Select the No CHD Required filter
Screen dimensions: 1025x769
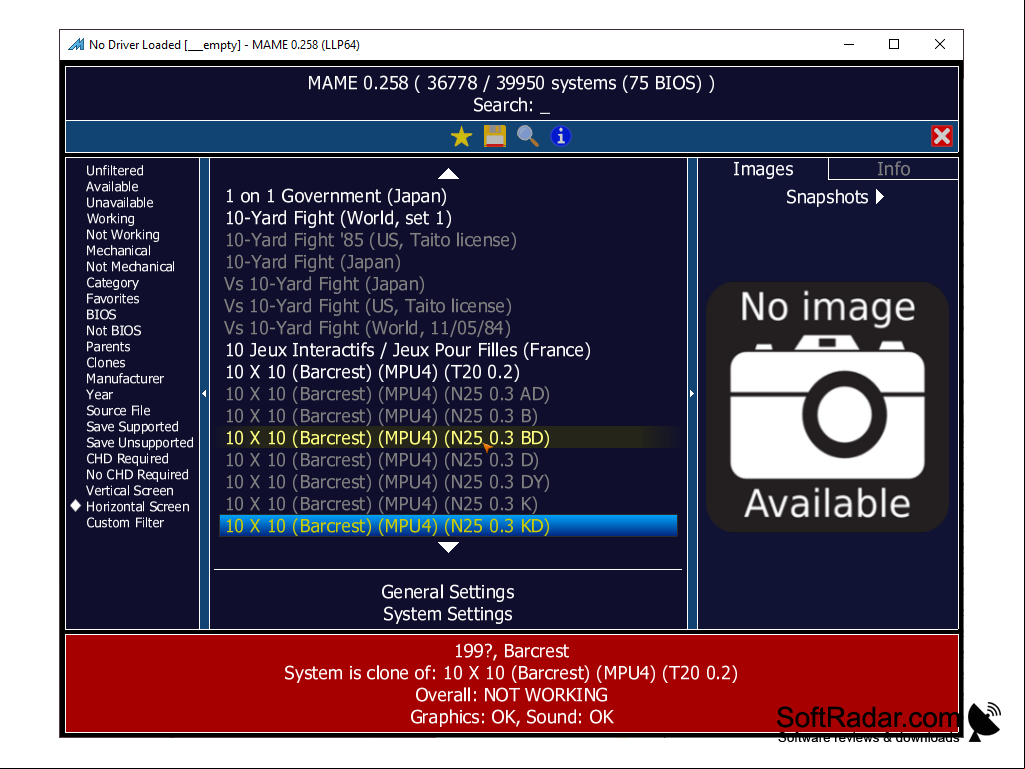pos(137,475)
